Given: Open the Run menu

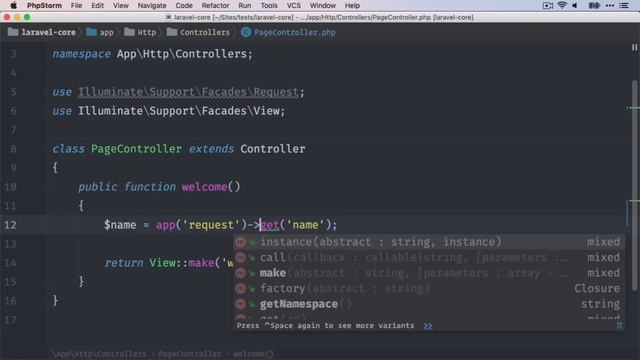Looking at the screenshot, I should pos(245,5).
